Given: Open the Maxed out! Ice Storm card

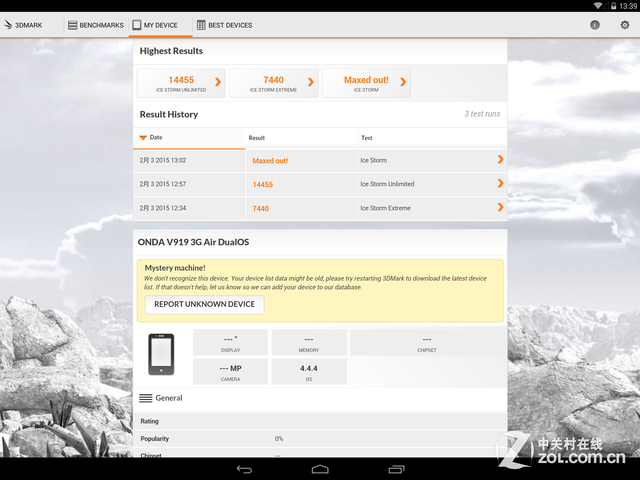Looking at the screenshot, I should click(366, 83).
